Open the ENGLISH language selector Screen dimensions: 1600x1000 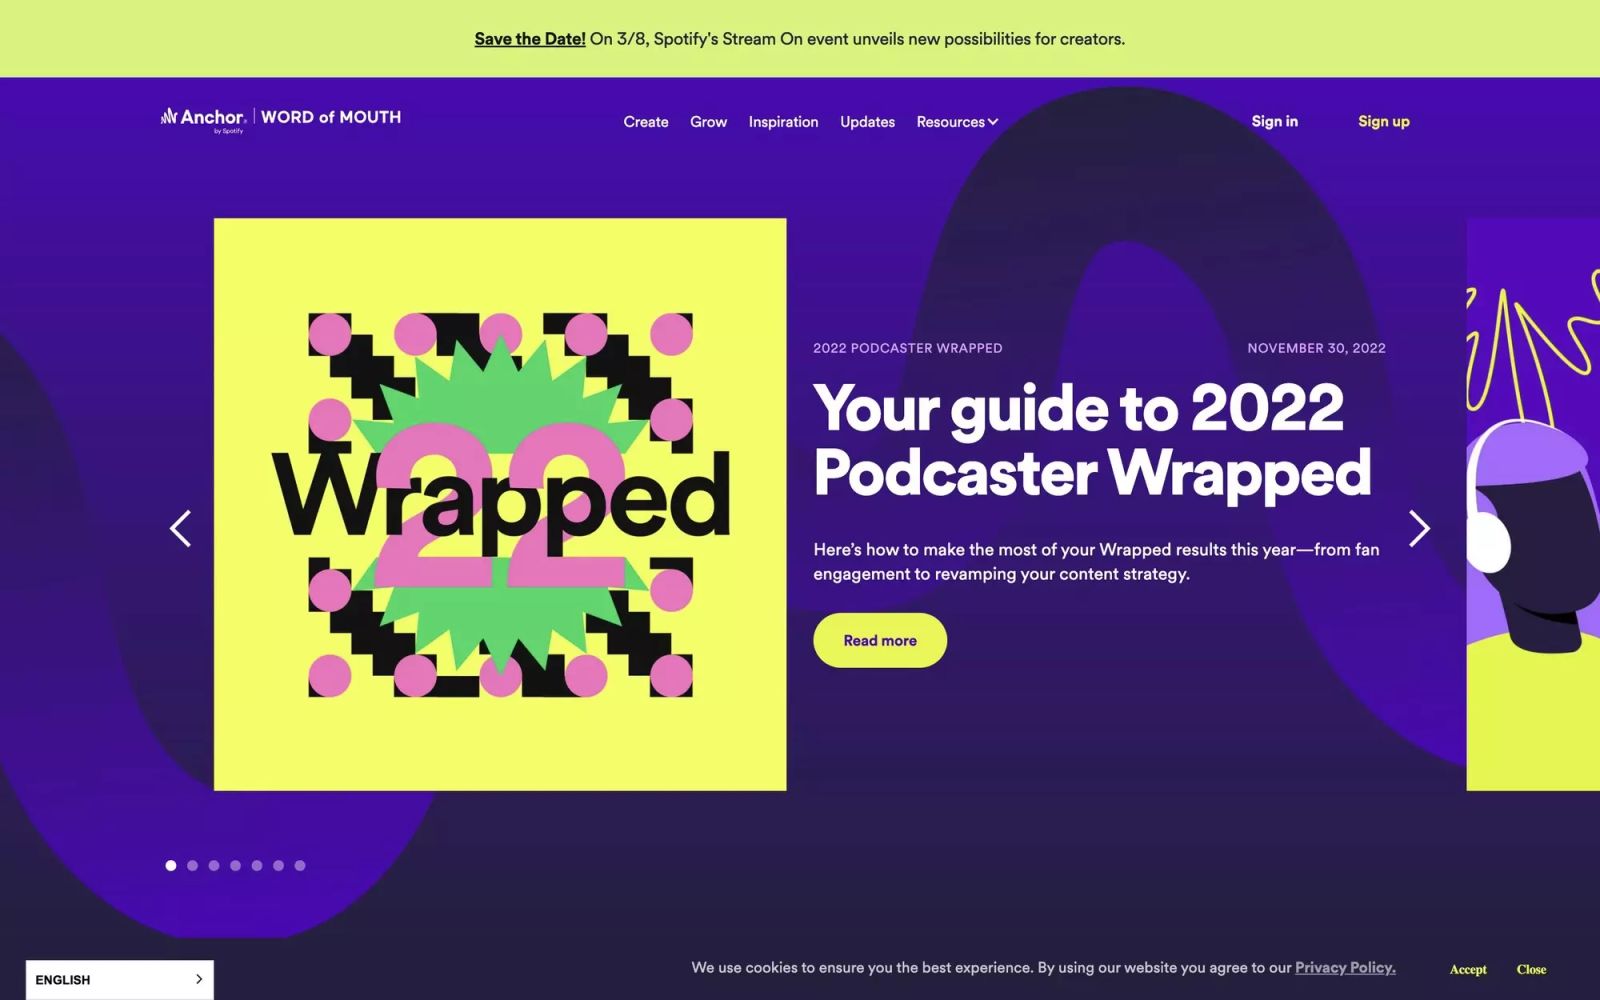[x=119, y=980]
